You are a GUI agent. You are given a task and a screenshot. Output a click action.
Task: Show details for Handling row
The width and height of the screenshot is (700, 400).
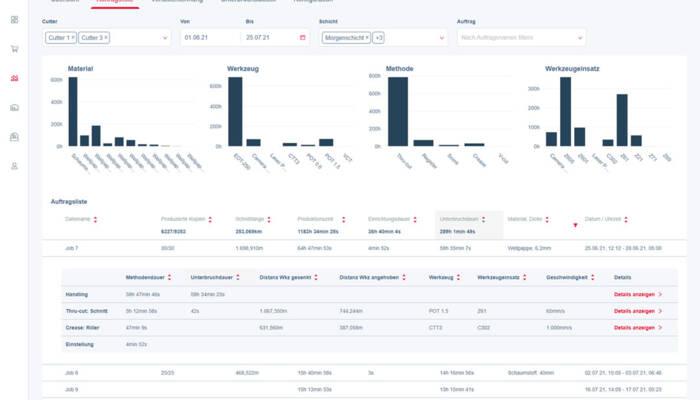pos(636,294)
